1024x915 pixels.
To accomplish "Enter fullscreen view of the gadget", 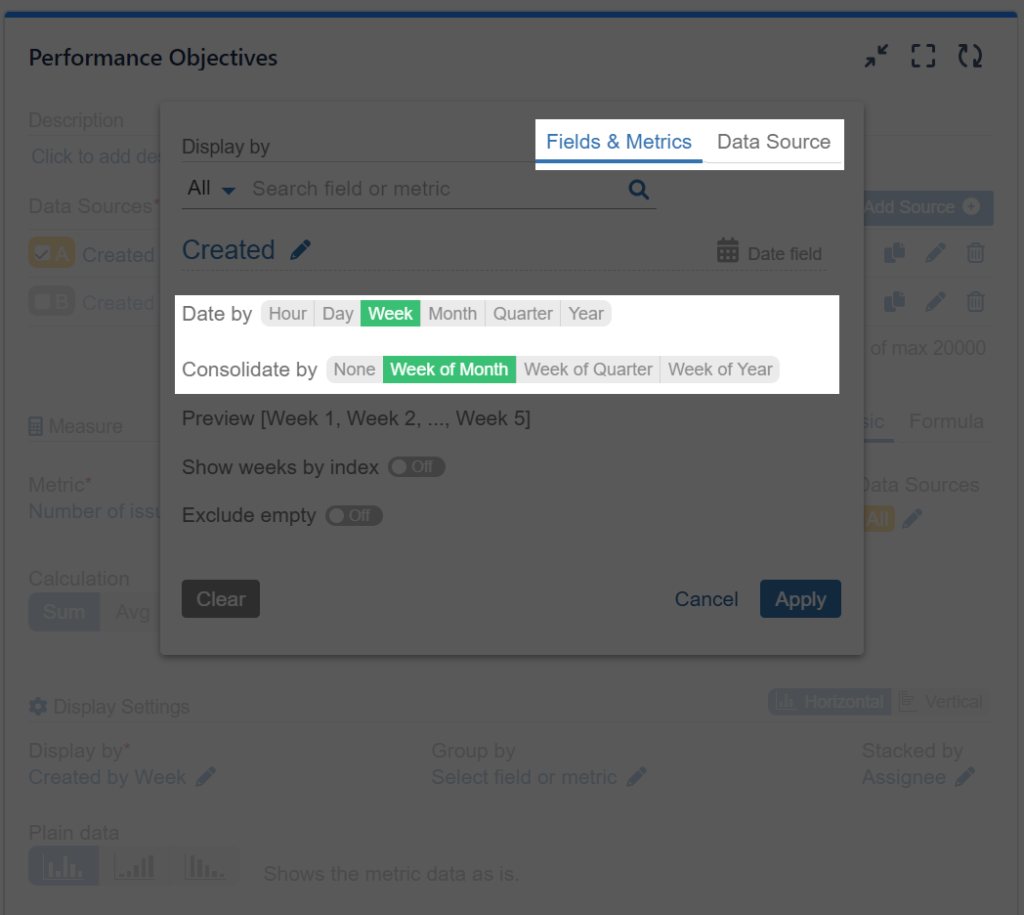I will [x=922, y=56].
